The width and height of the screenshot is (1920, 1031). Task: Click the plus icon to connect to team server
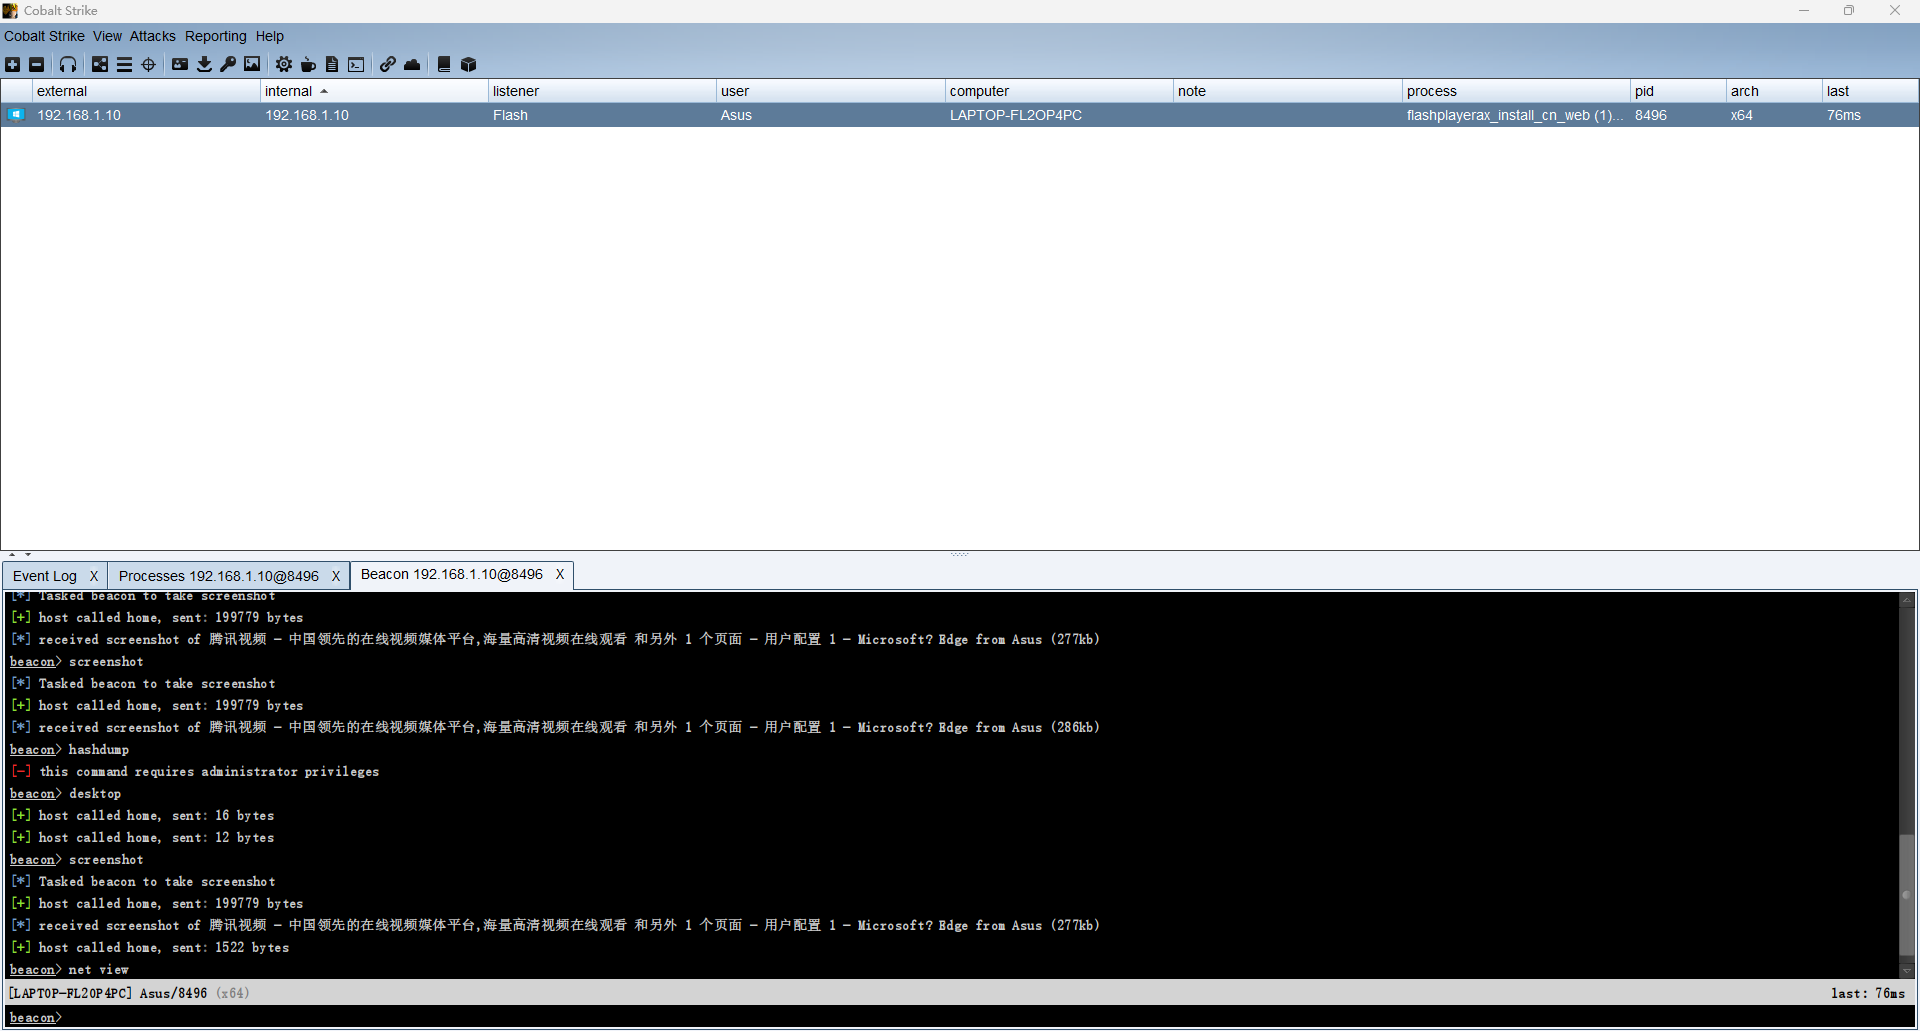point(13,65)
